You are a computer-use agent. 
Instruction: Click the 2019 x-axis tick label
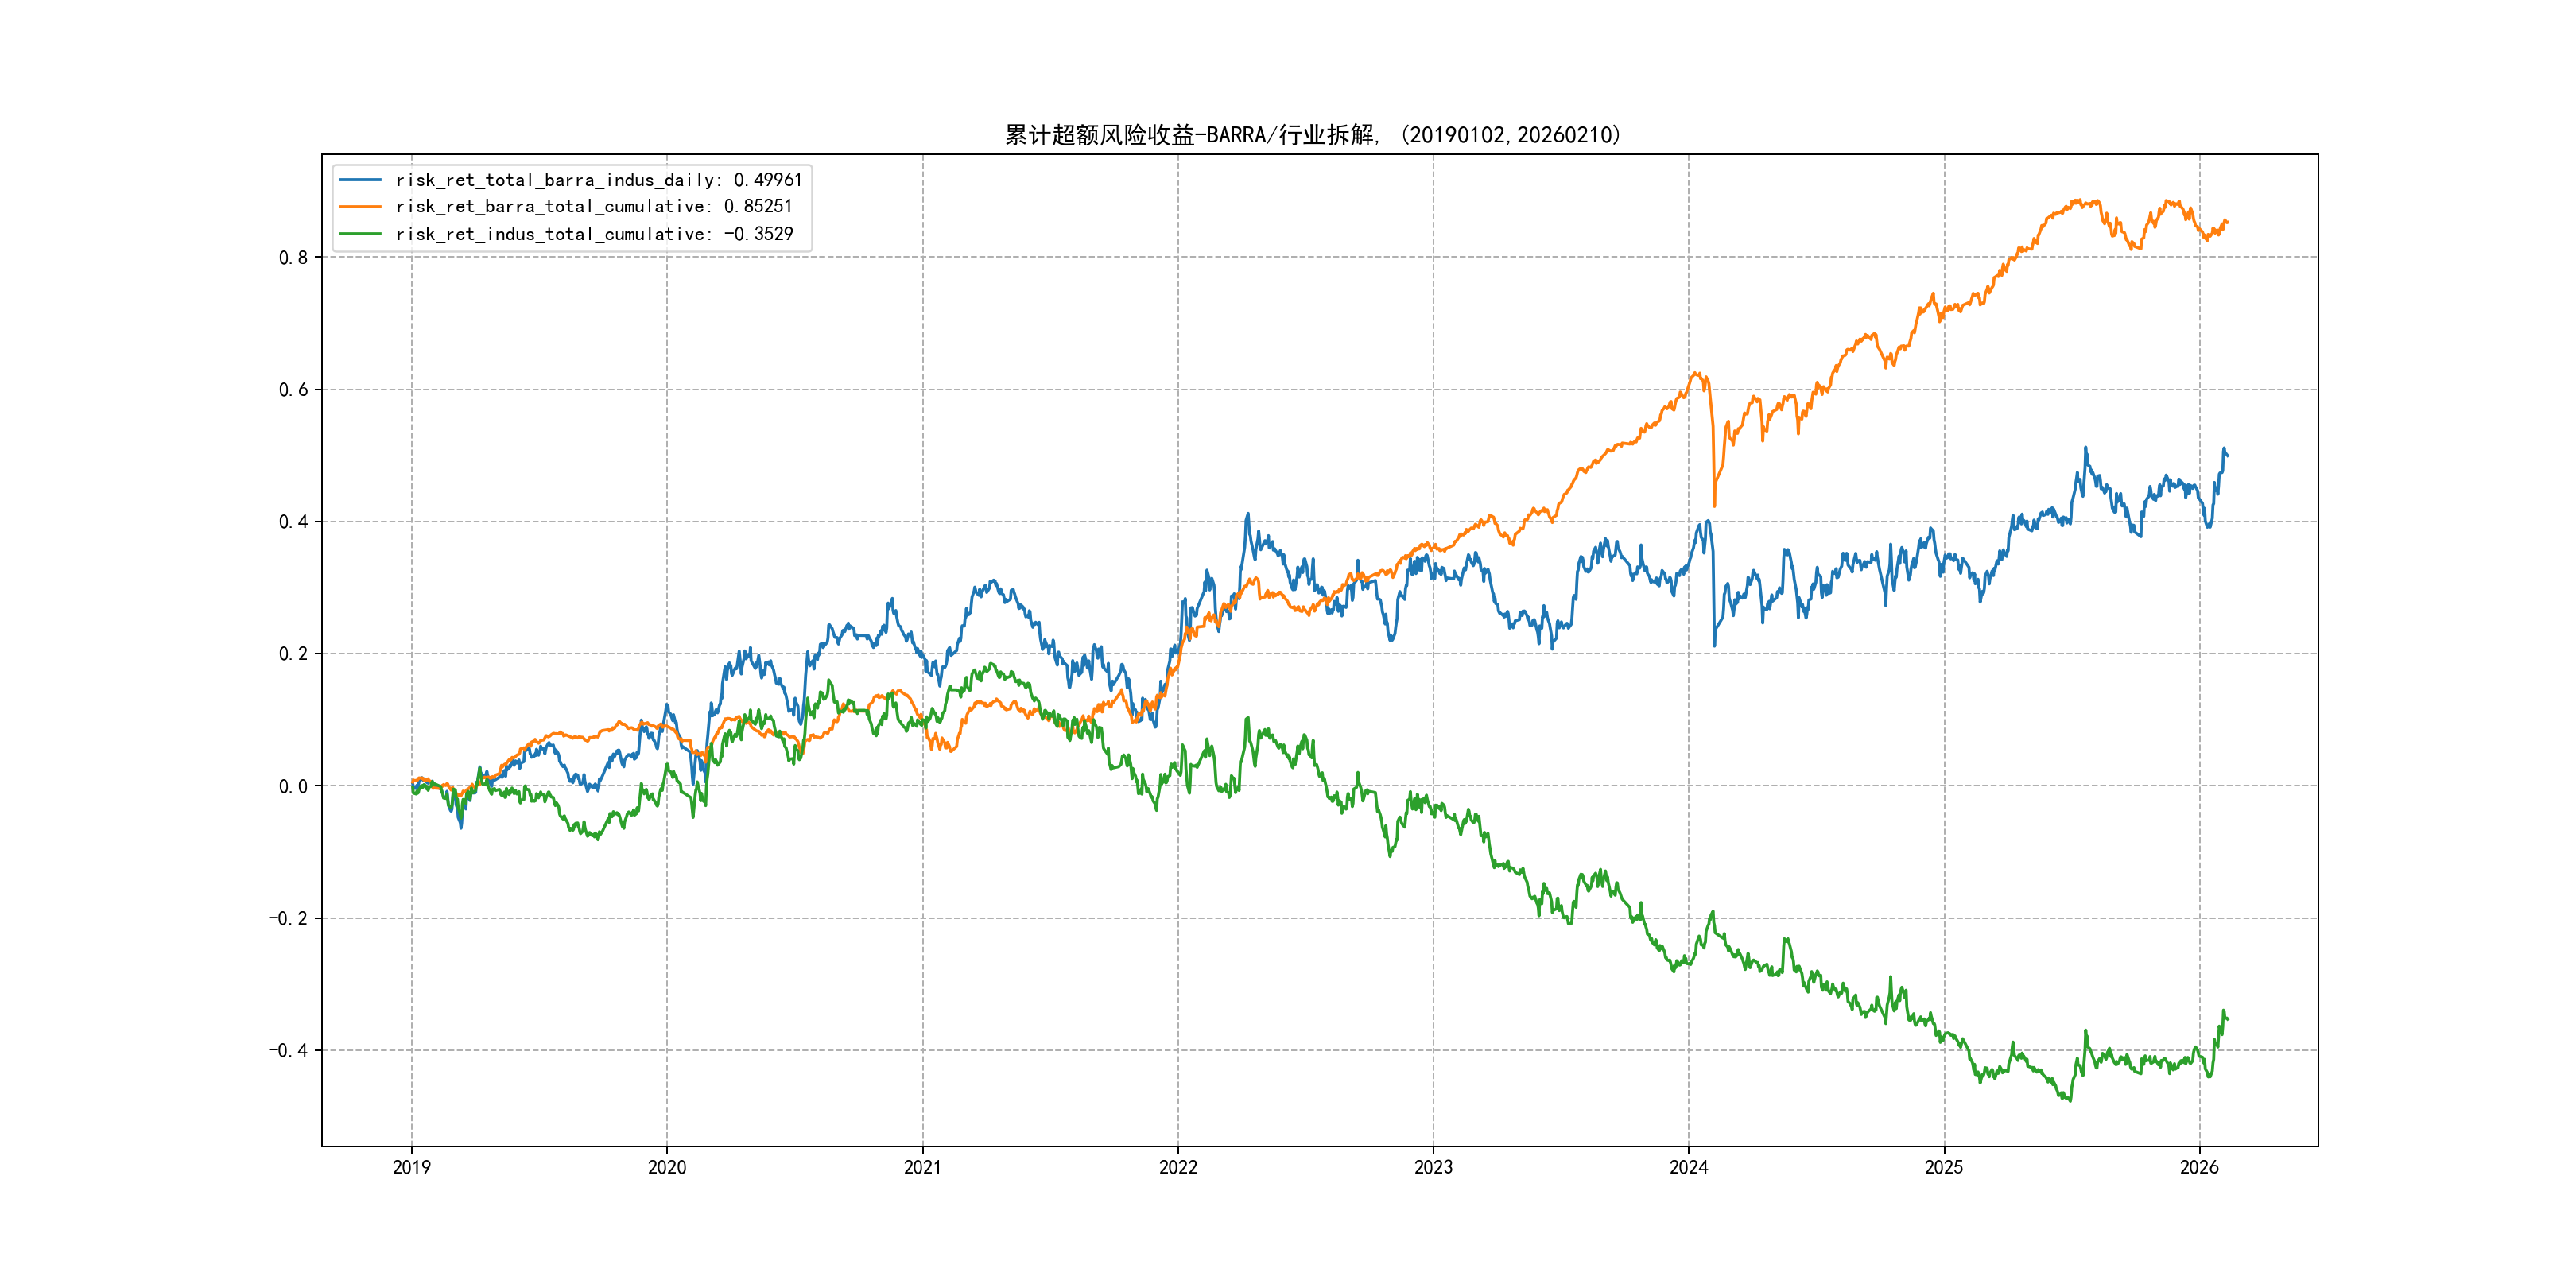tap(411, 1167)
